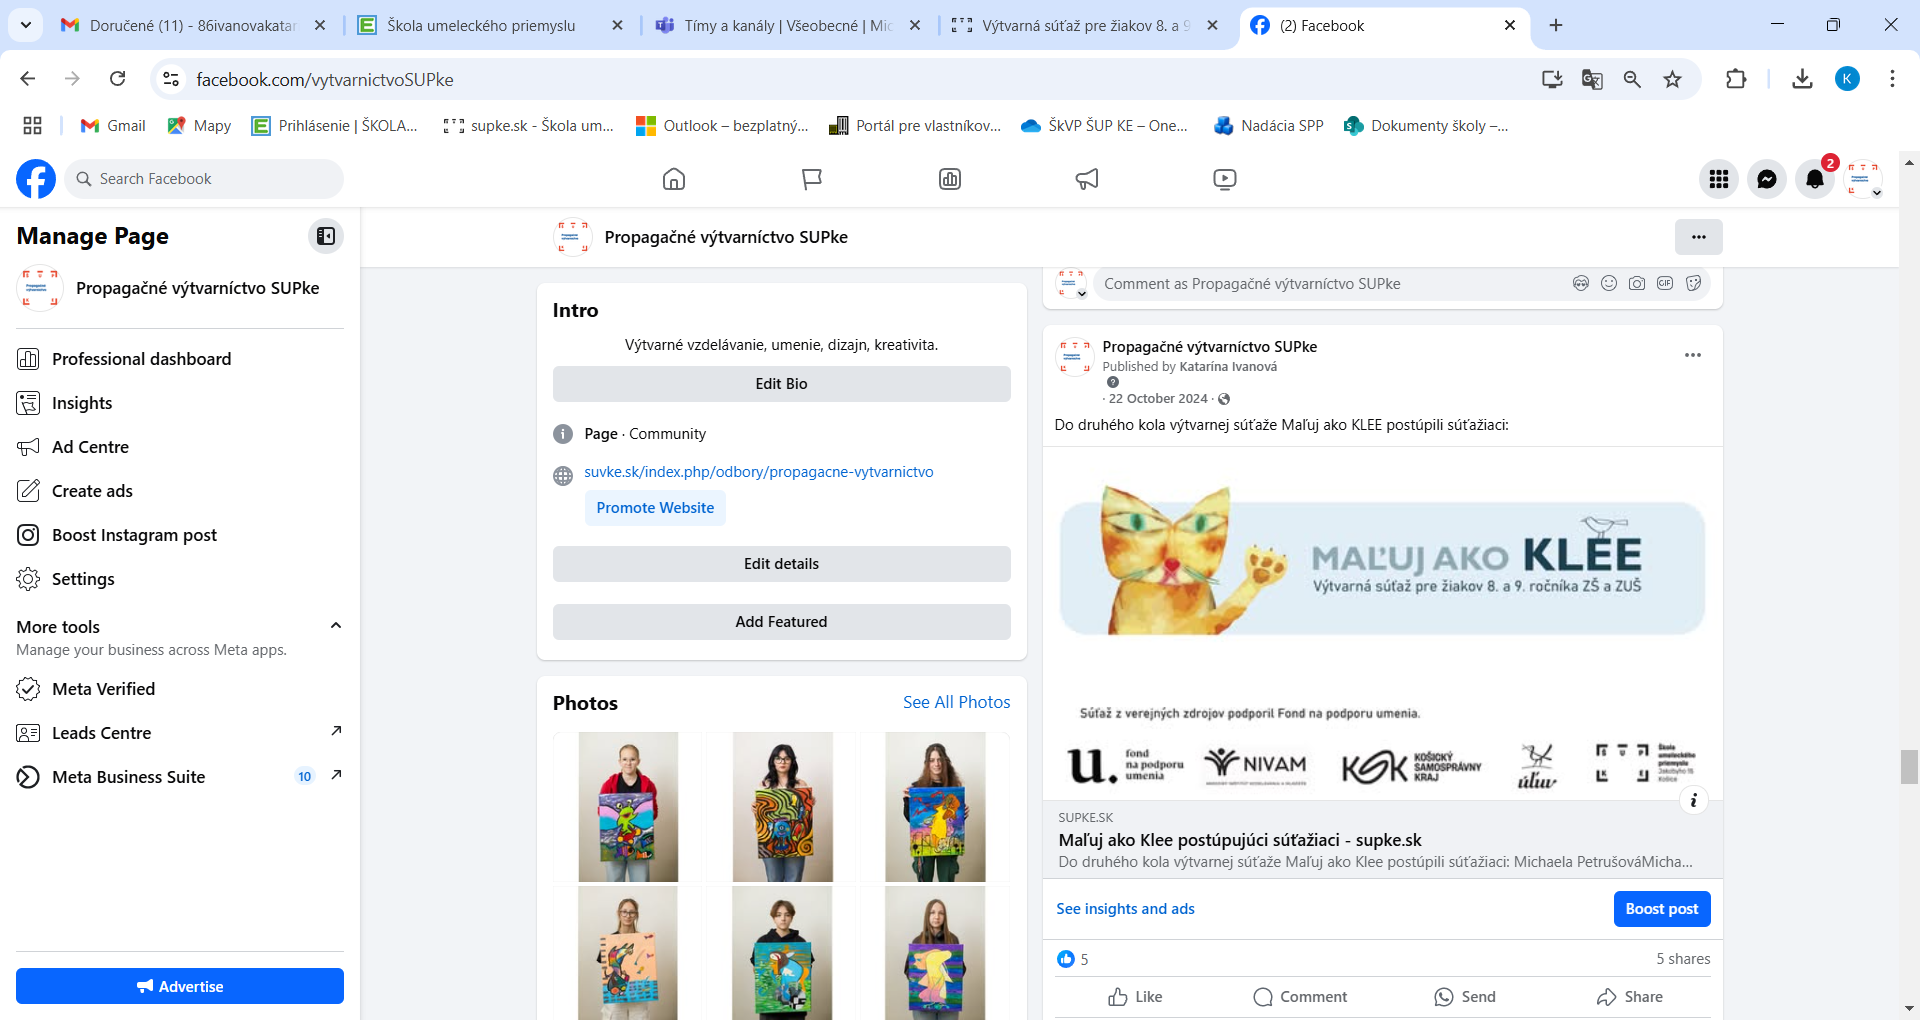This screenshot has height=1020, width=1920.
Task: Open the Facebook apps grid menu
Action: click(1719, 179)
